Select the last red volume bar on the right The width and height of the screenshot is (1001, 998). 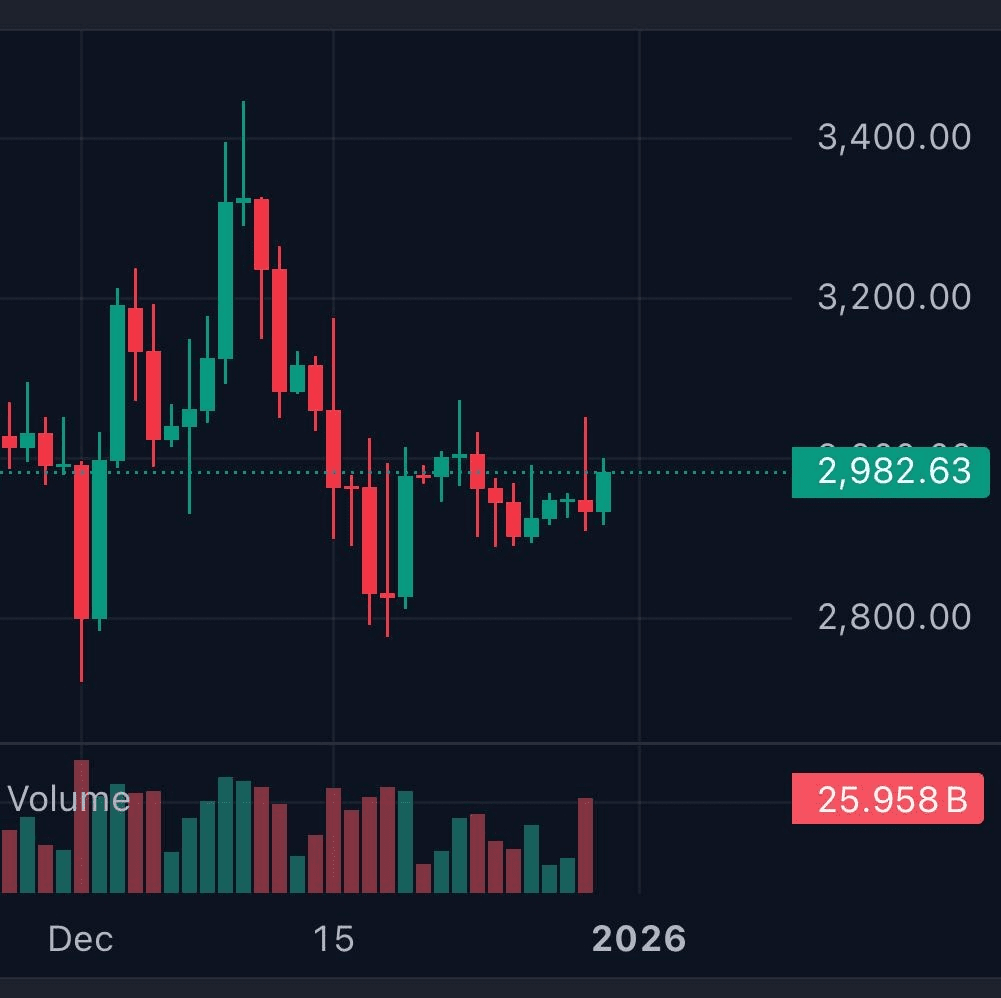point(586,845)
